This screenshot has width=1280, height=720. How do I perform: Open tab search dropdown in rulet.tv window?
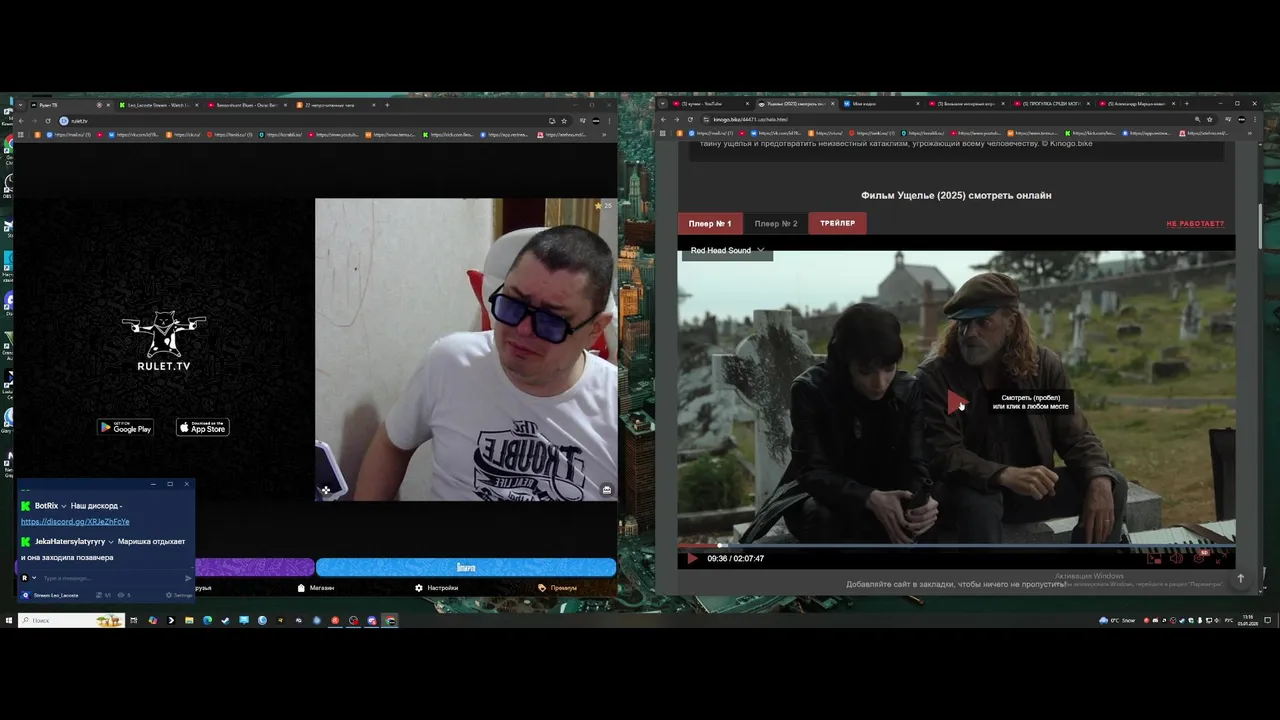pos(20,105)
